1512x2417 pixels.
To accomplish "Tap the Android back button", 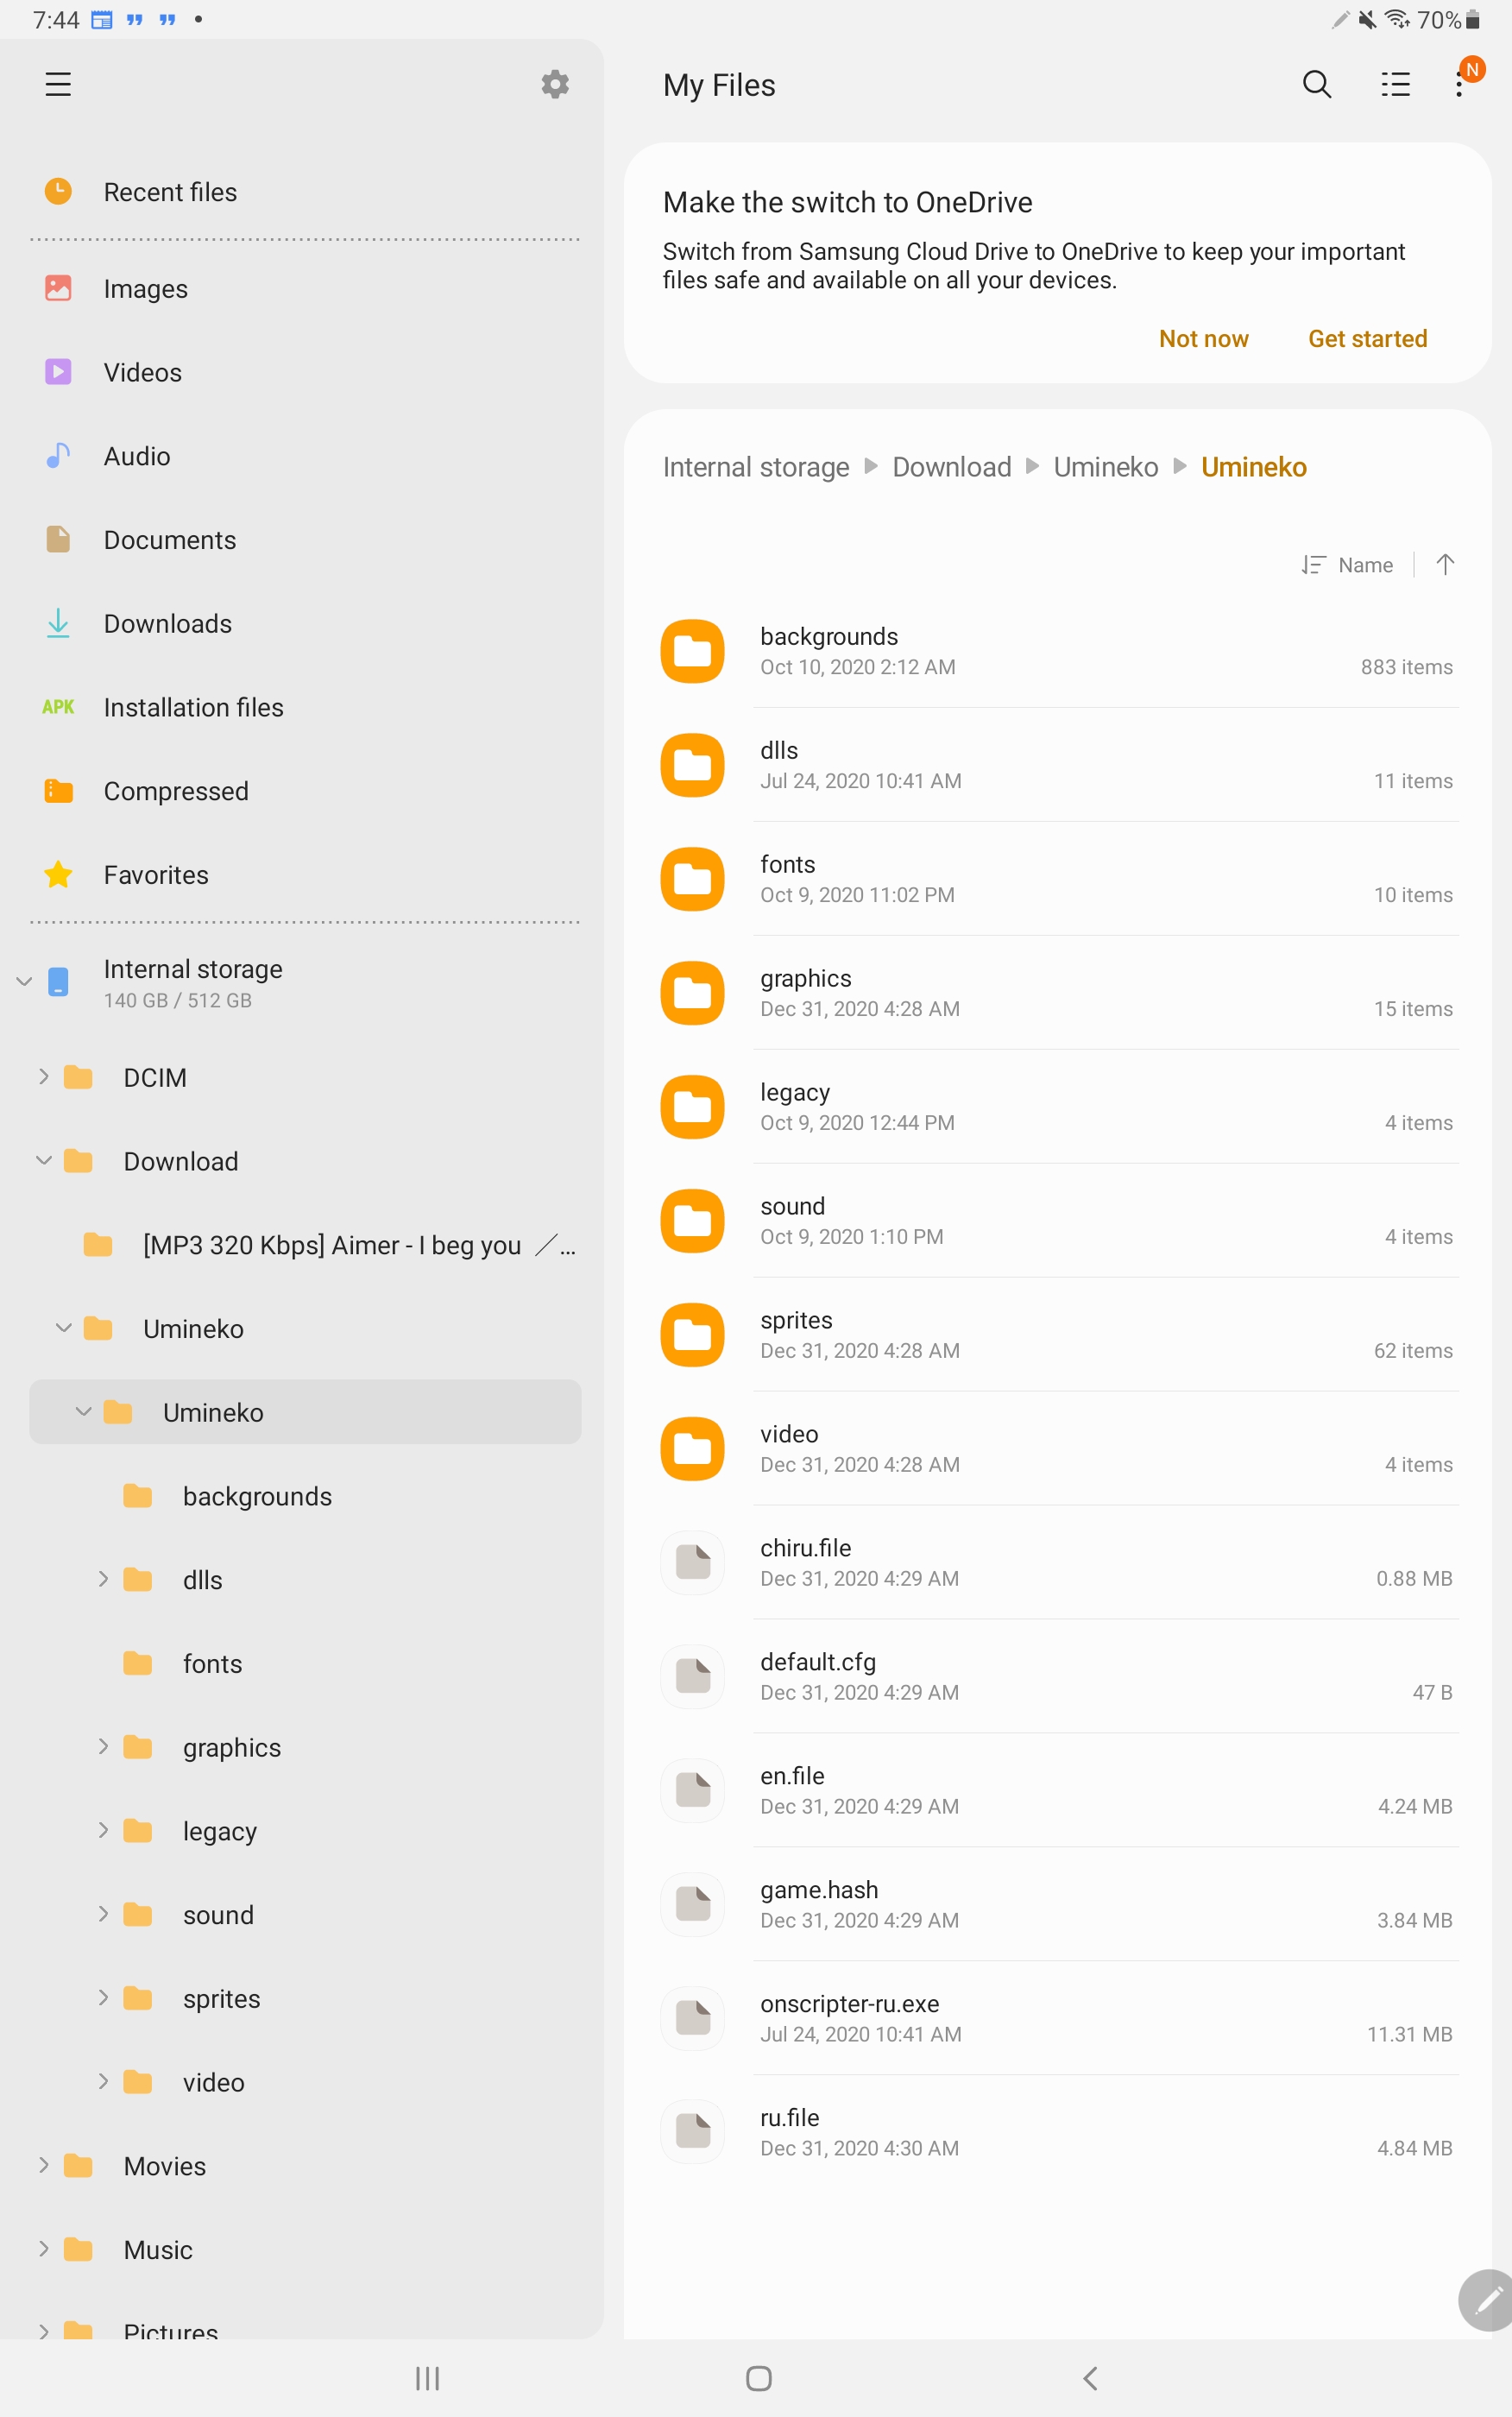I will pyautogui.click(x=1090, y=2378).
